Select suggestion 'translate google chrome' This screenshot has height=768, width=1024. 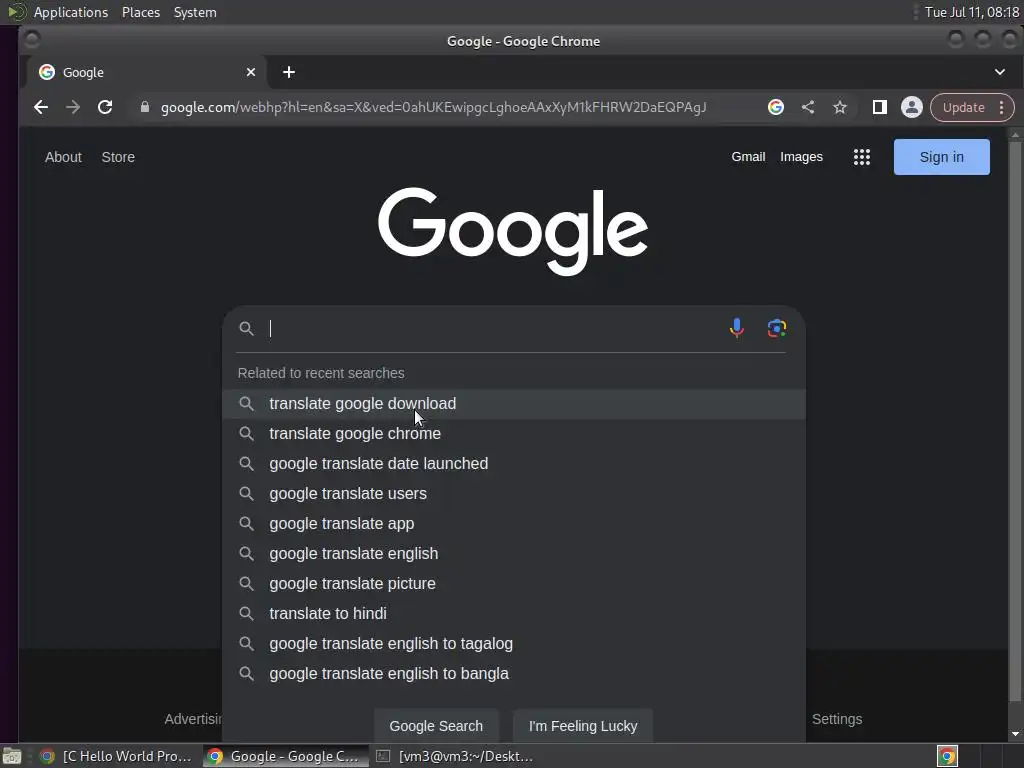pyautogui.click(x=513, y=434)
